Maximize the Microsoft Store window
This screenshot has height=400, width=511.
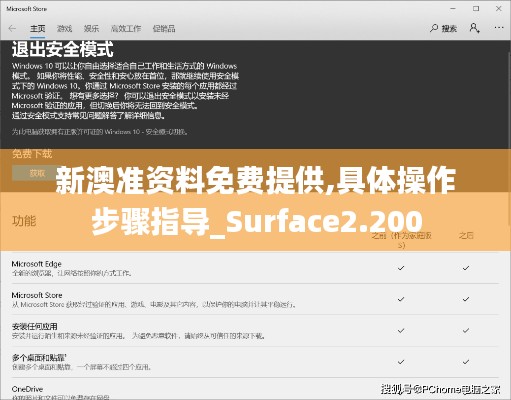pos(476,8)
